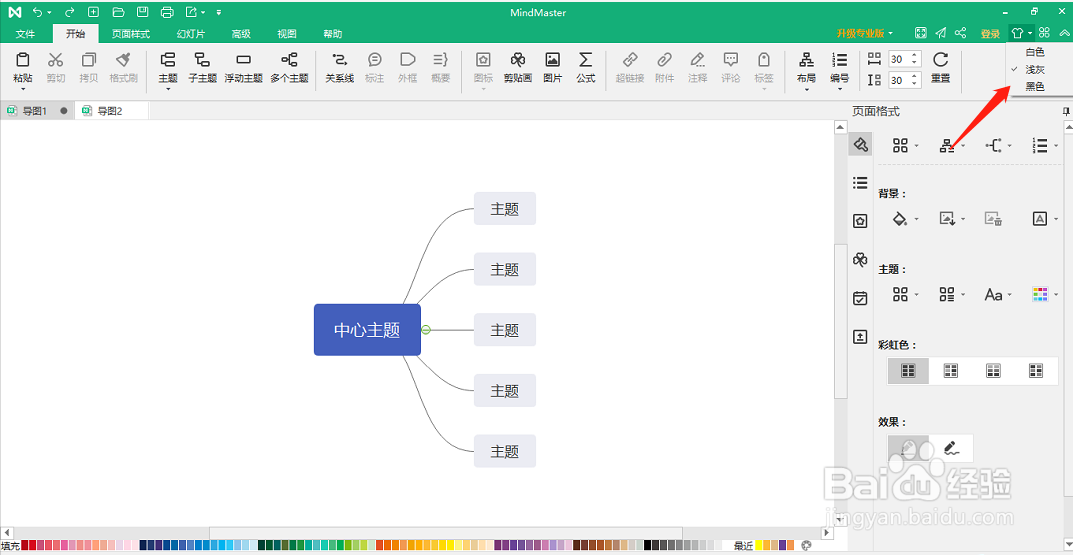Open the four-squares apps icon near 登录
Screen dimensions: 1073x555
[x=1044, y=33]
